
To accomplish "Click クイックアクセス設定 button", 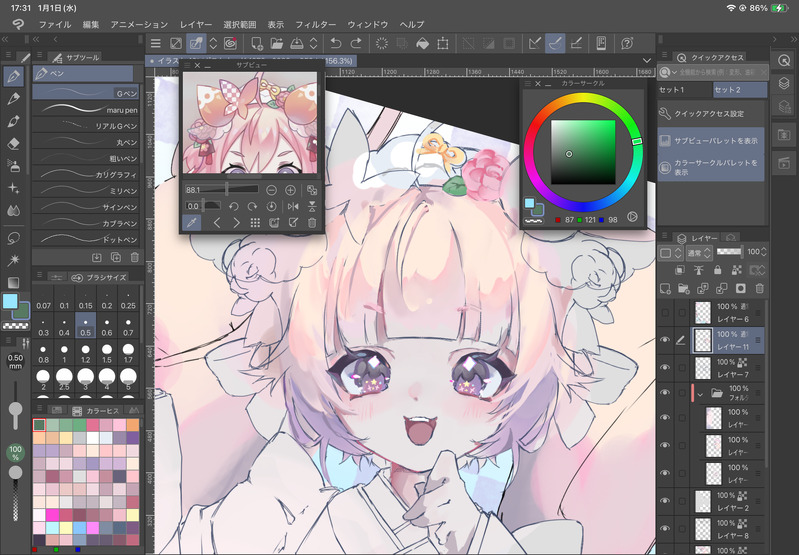I will pyautogui.click(x=711, y=114).
